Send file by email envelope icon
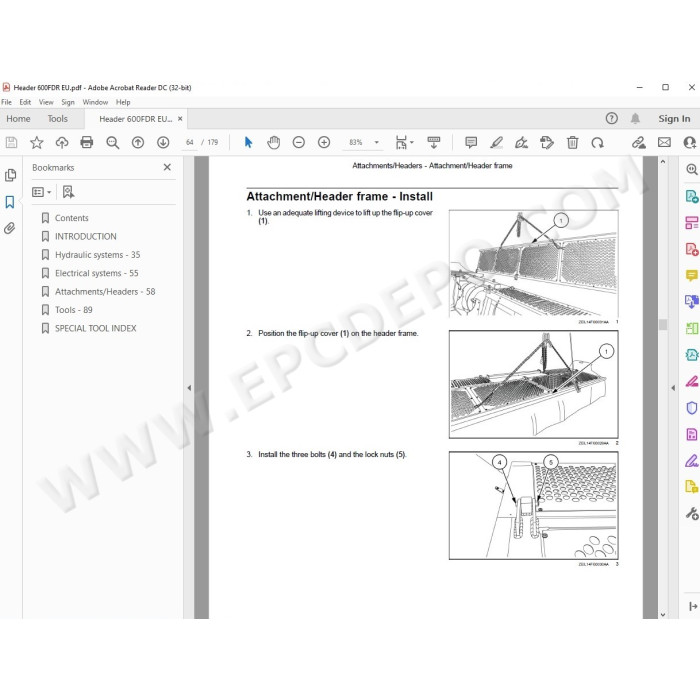The width and height of the screenshot is (700, 700). pos(664,142)
